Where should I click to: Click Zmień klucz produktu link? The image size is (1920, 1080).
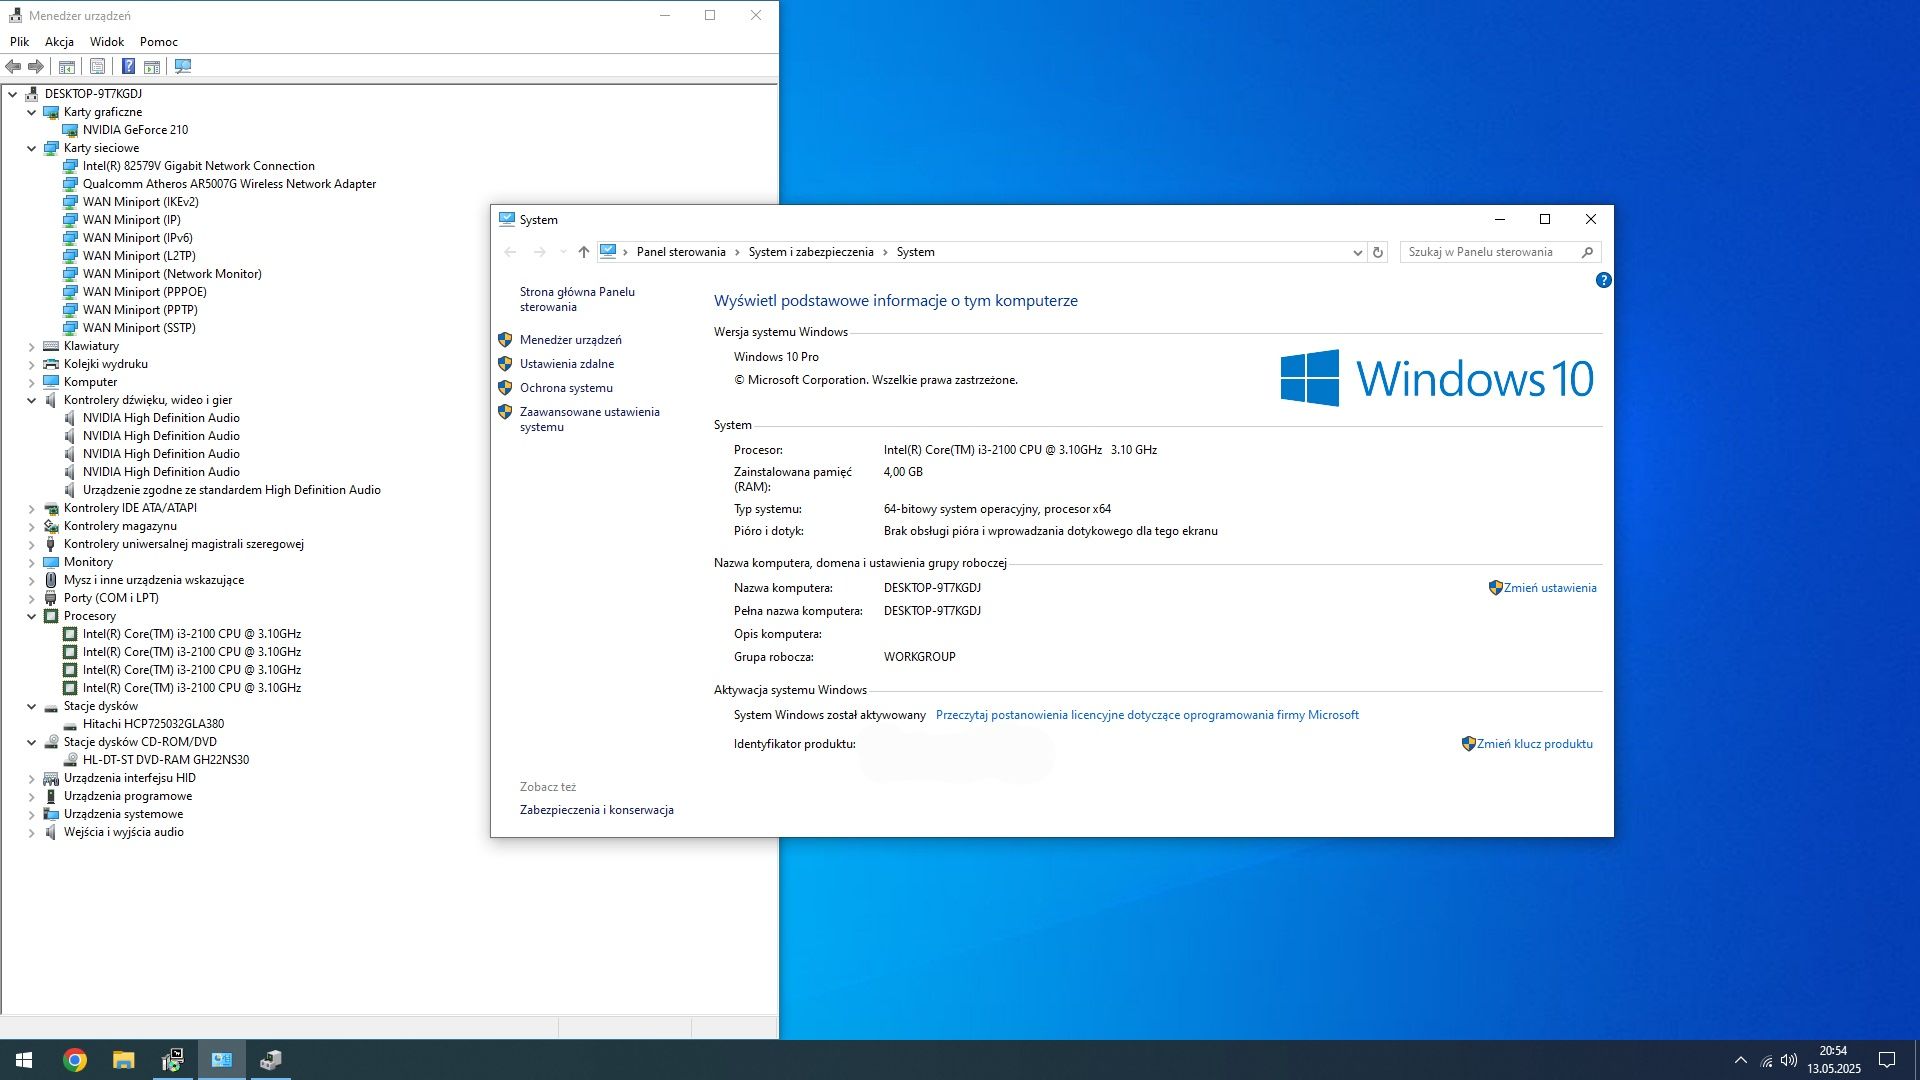(x=1535, y=744)
